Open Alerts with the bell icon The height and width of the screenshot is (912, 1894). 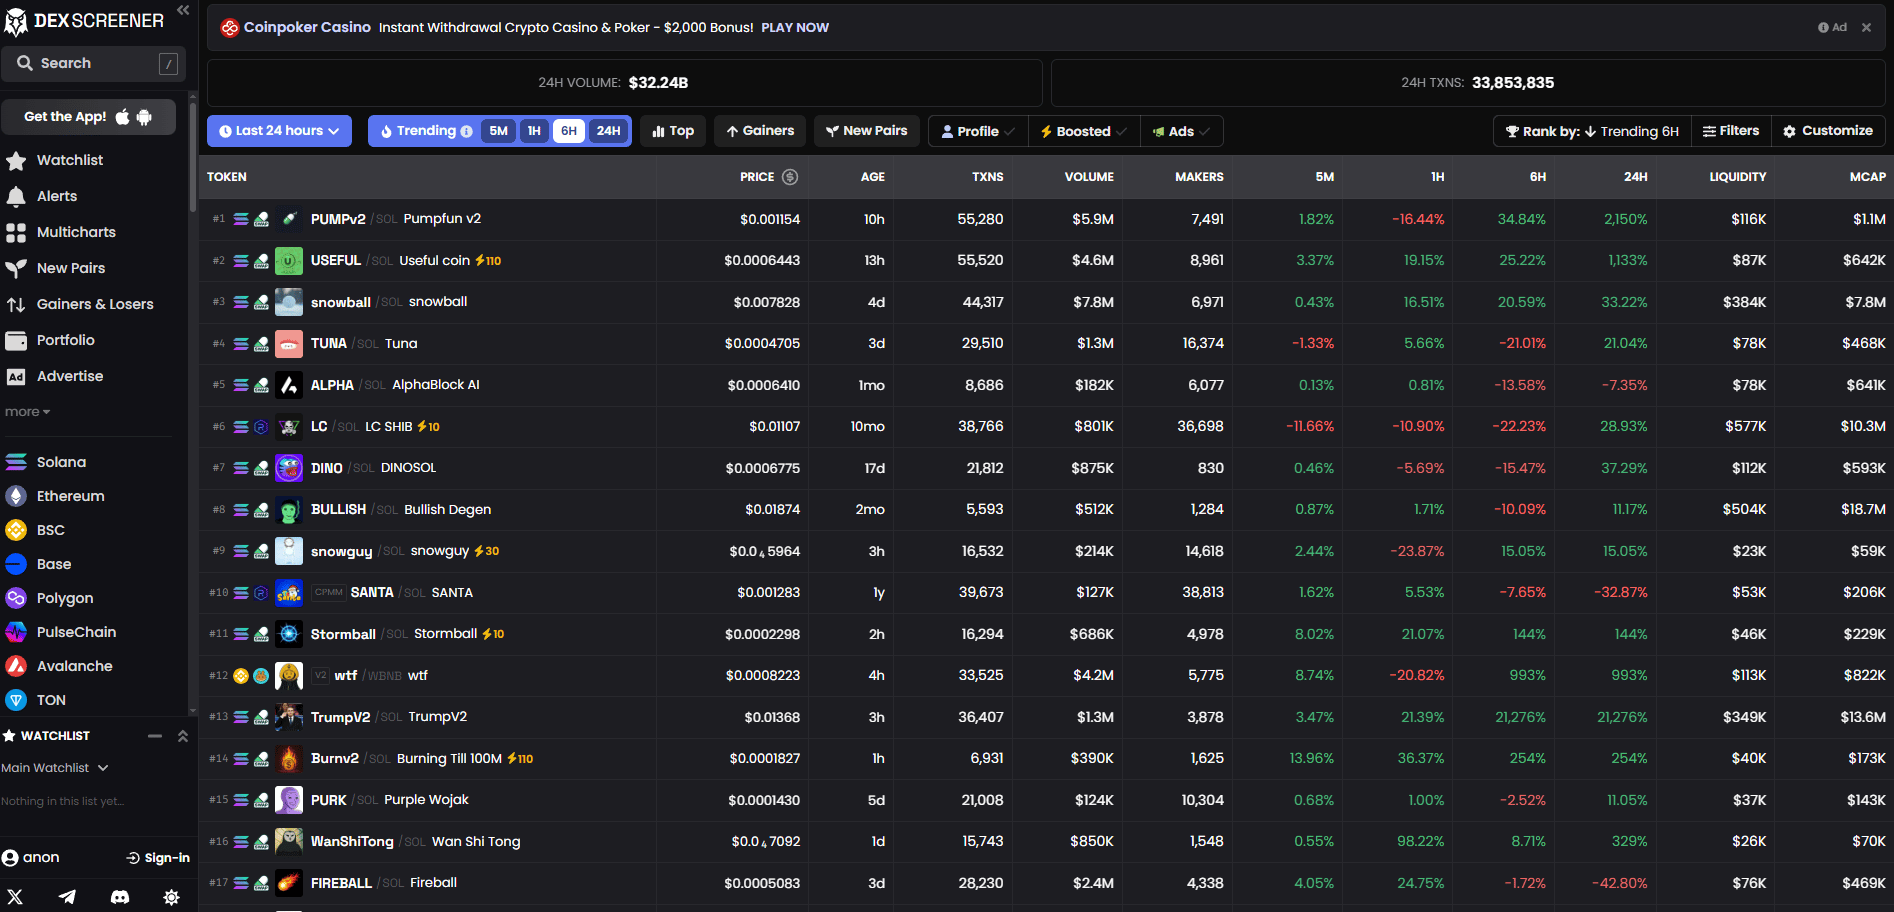41,196
